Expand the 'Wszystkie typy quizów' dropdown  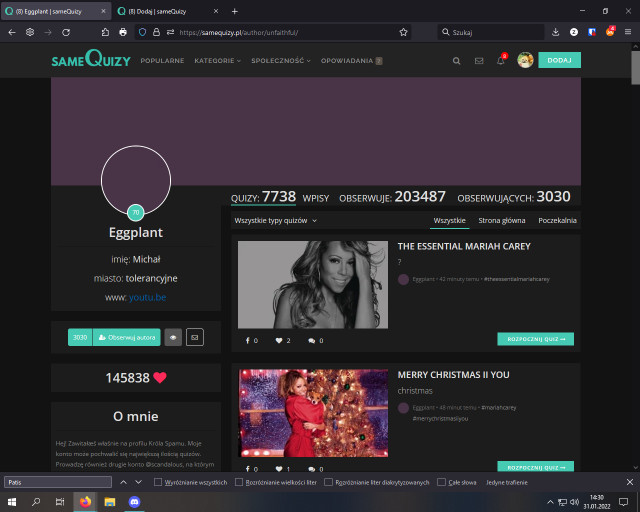tap(276, 220)
